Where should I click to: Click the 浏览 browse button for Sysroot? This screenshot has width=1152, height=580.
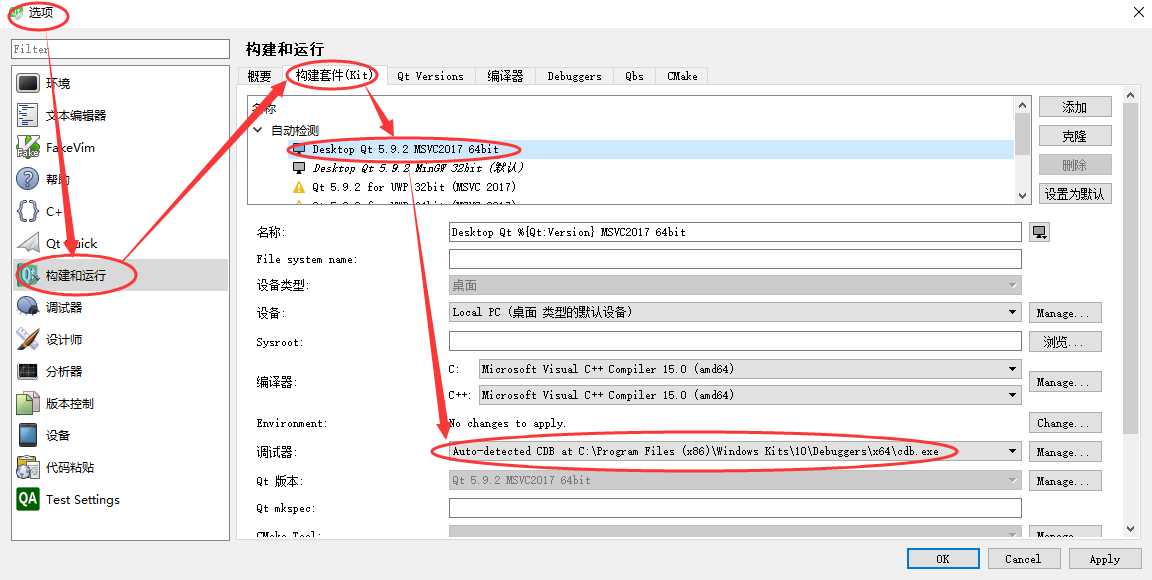1065,342
